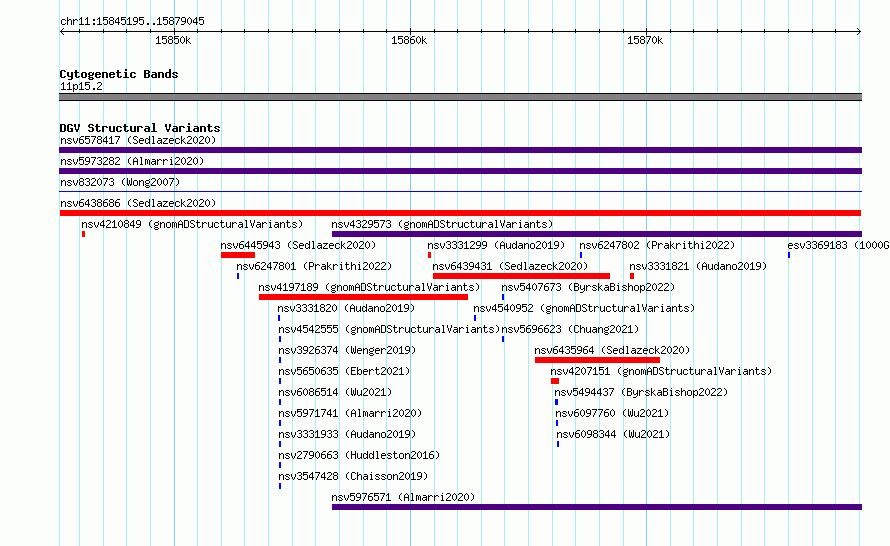
Task: Open the nsv6086514 (Wu2021) label
Action: (335, 392)
